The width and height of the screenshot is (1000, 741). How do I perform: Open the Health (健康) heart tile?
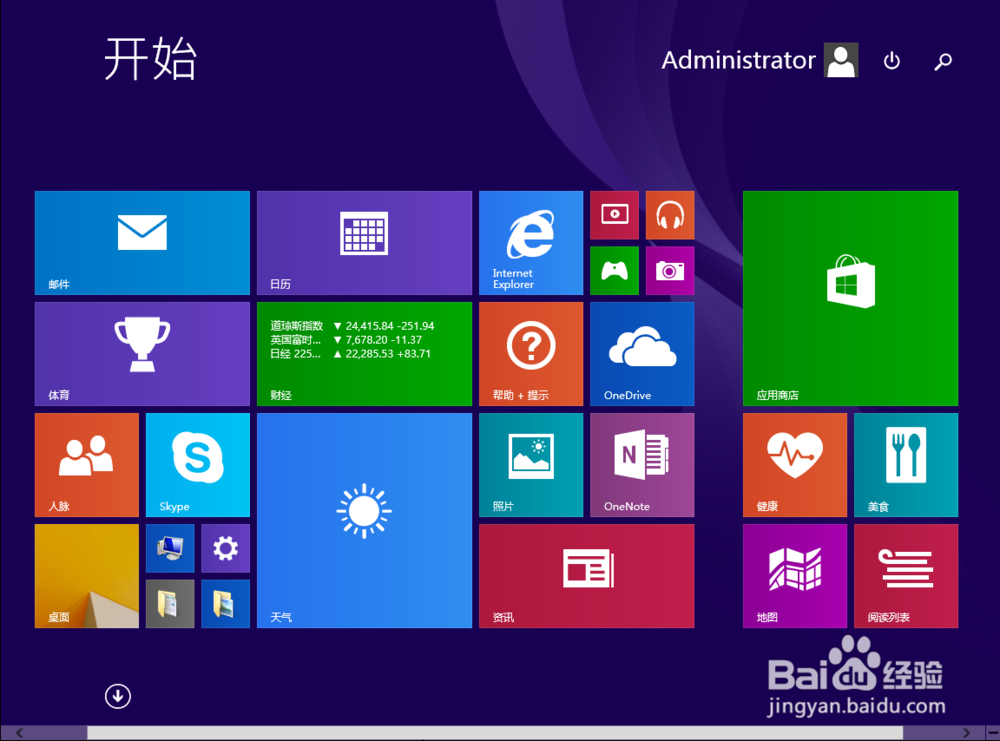(x=795, y=465)
